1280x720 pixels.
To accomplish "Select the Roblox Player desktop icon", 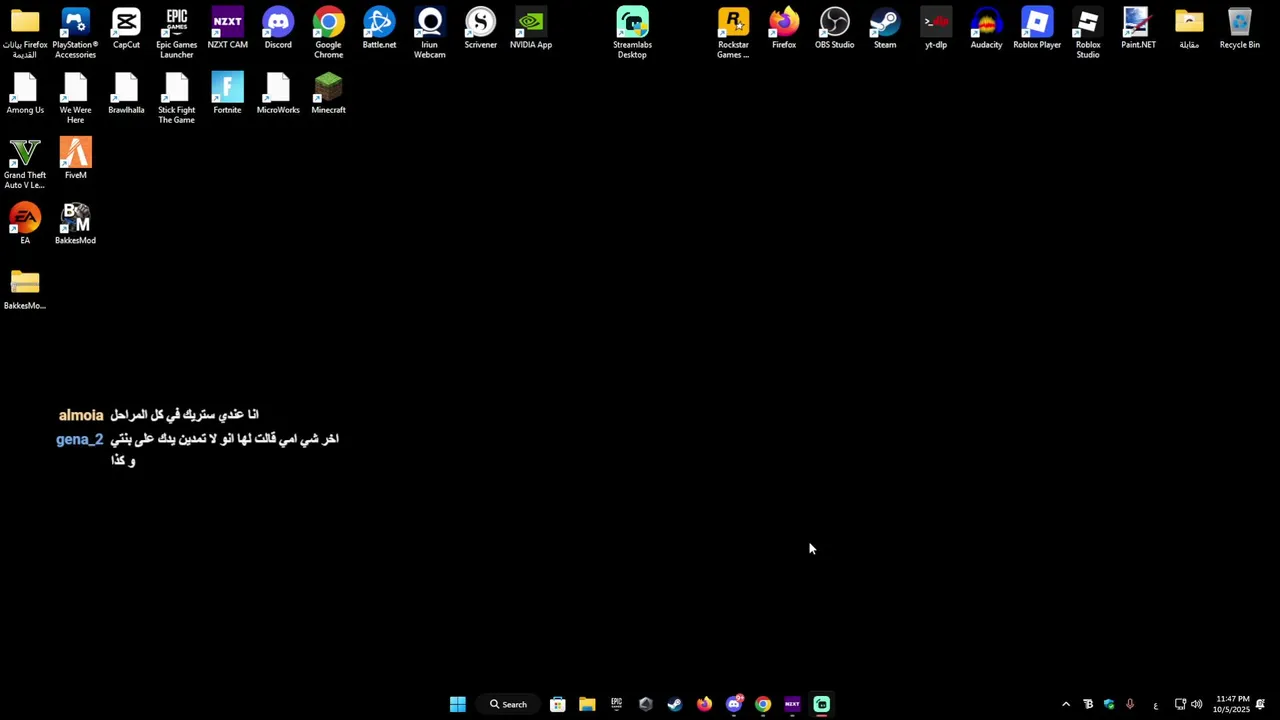I will coord(1037,28).
